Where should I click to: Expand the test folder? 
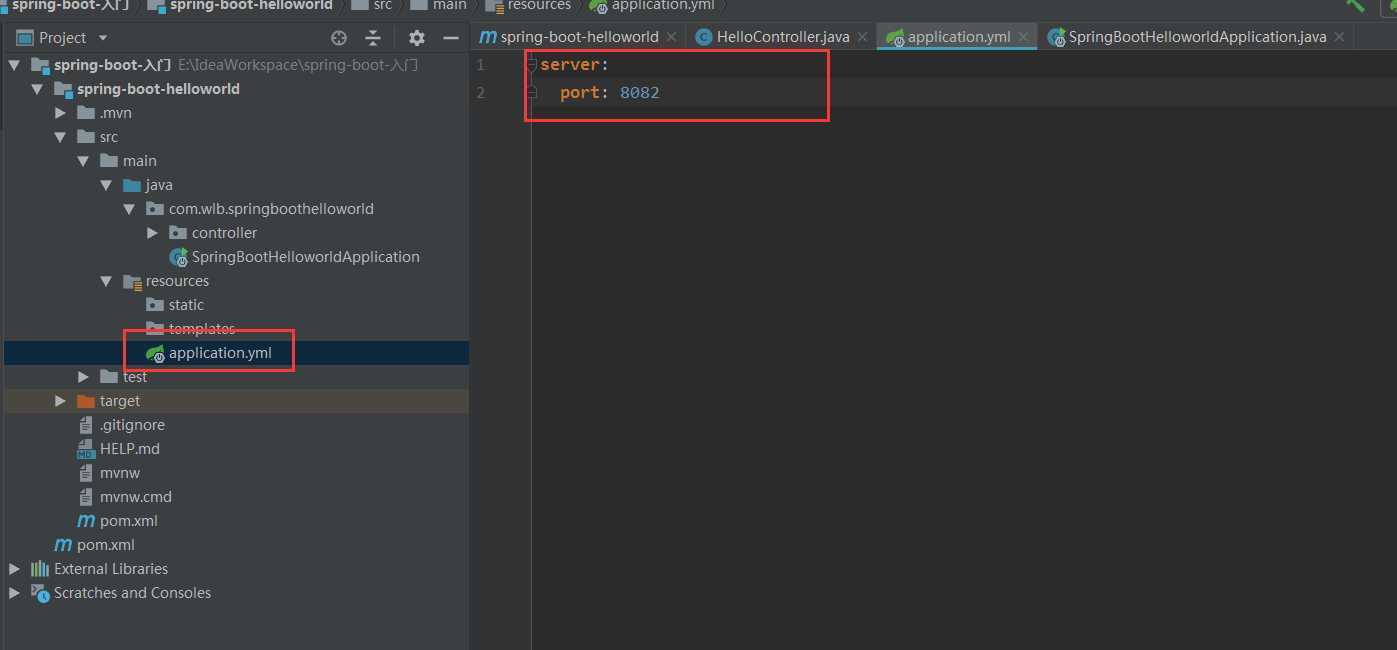click(x=84, y=377)
